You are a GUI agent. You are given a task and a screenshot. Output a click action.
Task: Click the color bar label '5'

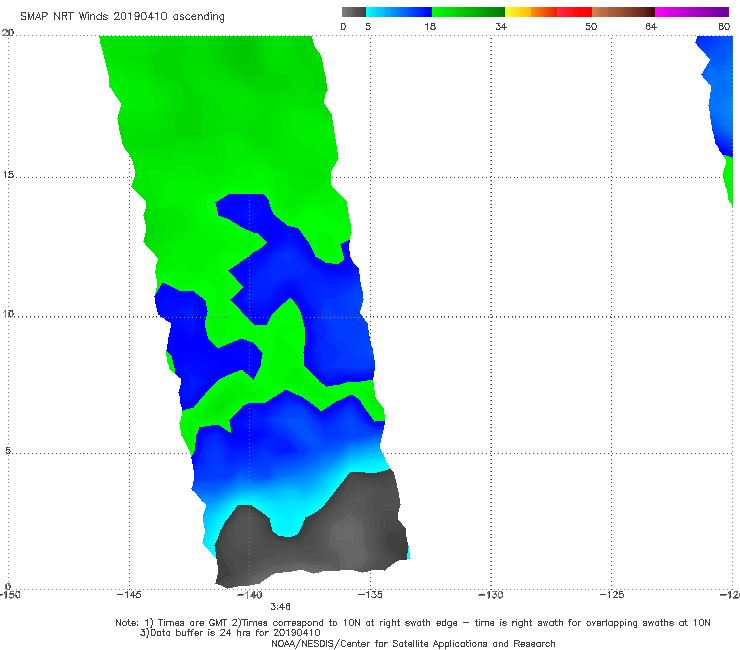coord(368,26)
